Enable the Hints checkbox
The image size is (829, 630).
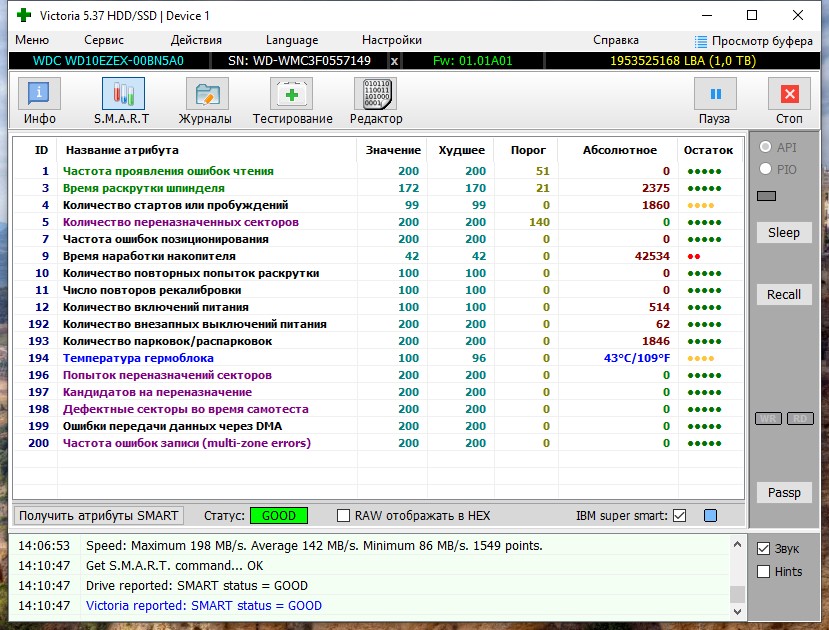pyautogui.click(x=763, y=571)
